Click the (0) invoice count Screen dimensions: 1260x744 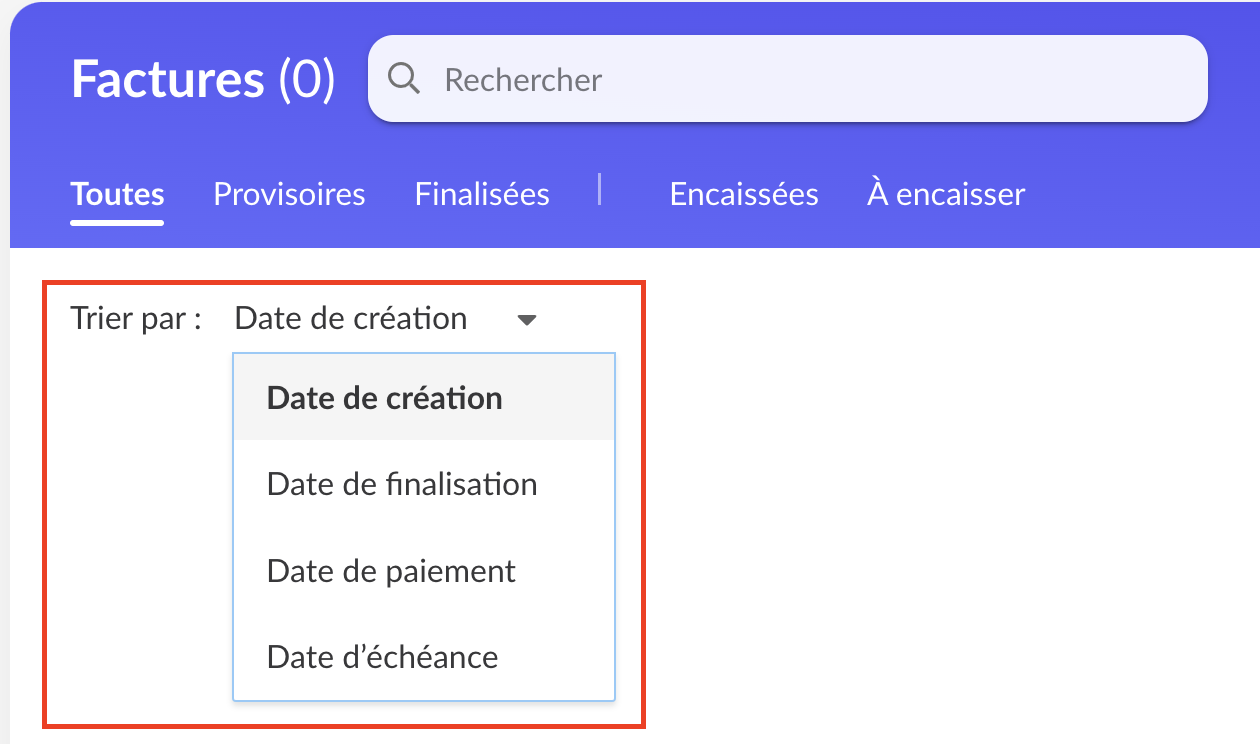click(306, 79)
